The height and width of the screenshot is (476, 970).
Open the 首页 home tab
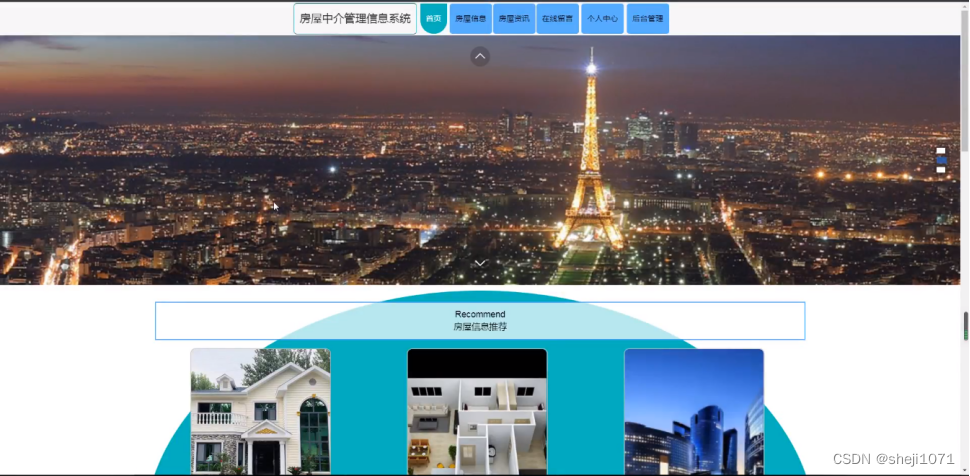434,19
